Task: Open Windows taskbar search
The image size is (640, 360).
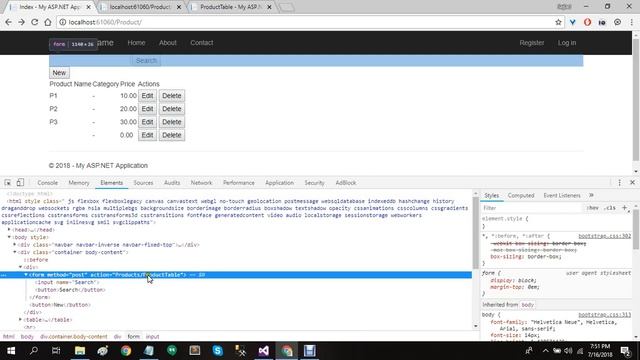Action: click(x=34, y=351)
